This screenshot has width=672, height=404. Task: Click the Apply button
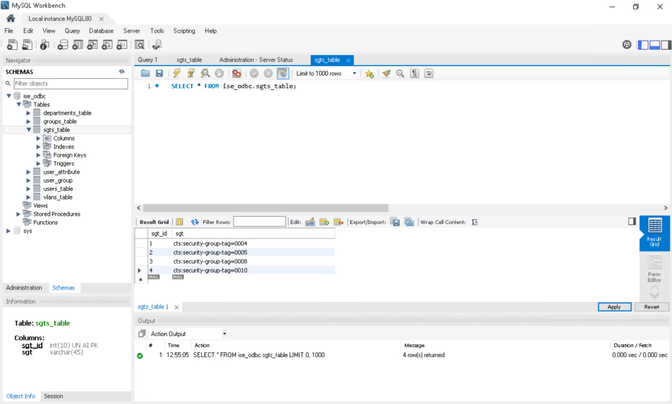pyautogui.click(x=614, y=307)
